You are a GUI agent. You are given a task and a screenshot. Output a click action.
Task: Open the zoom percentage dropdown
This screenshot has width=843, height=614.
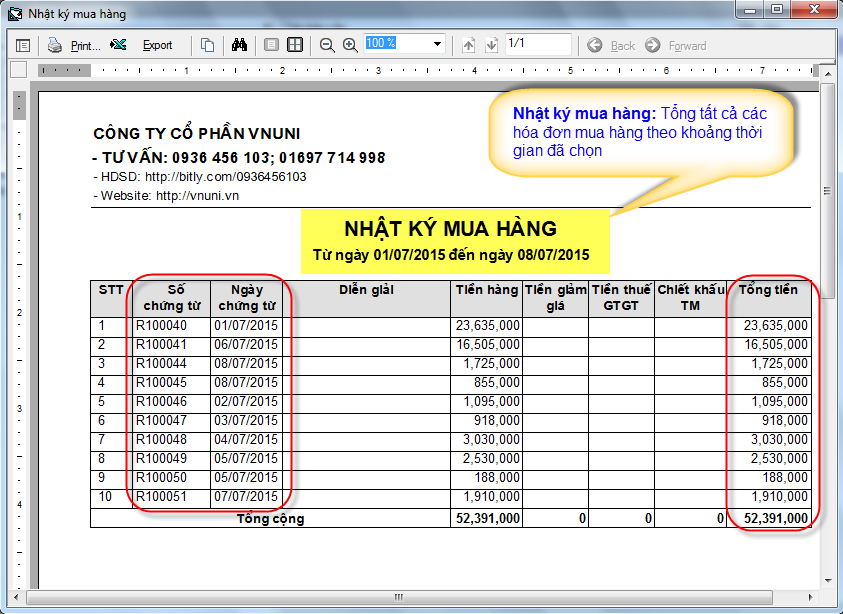(437, 44)
